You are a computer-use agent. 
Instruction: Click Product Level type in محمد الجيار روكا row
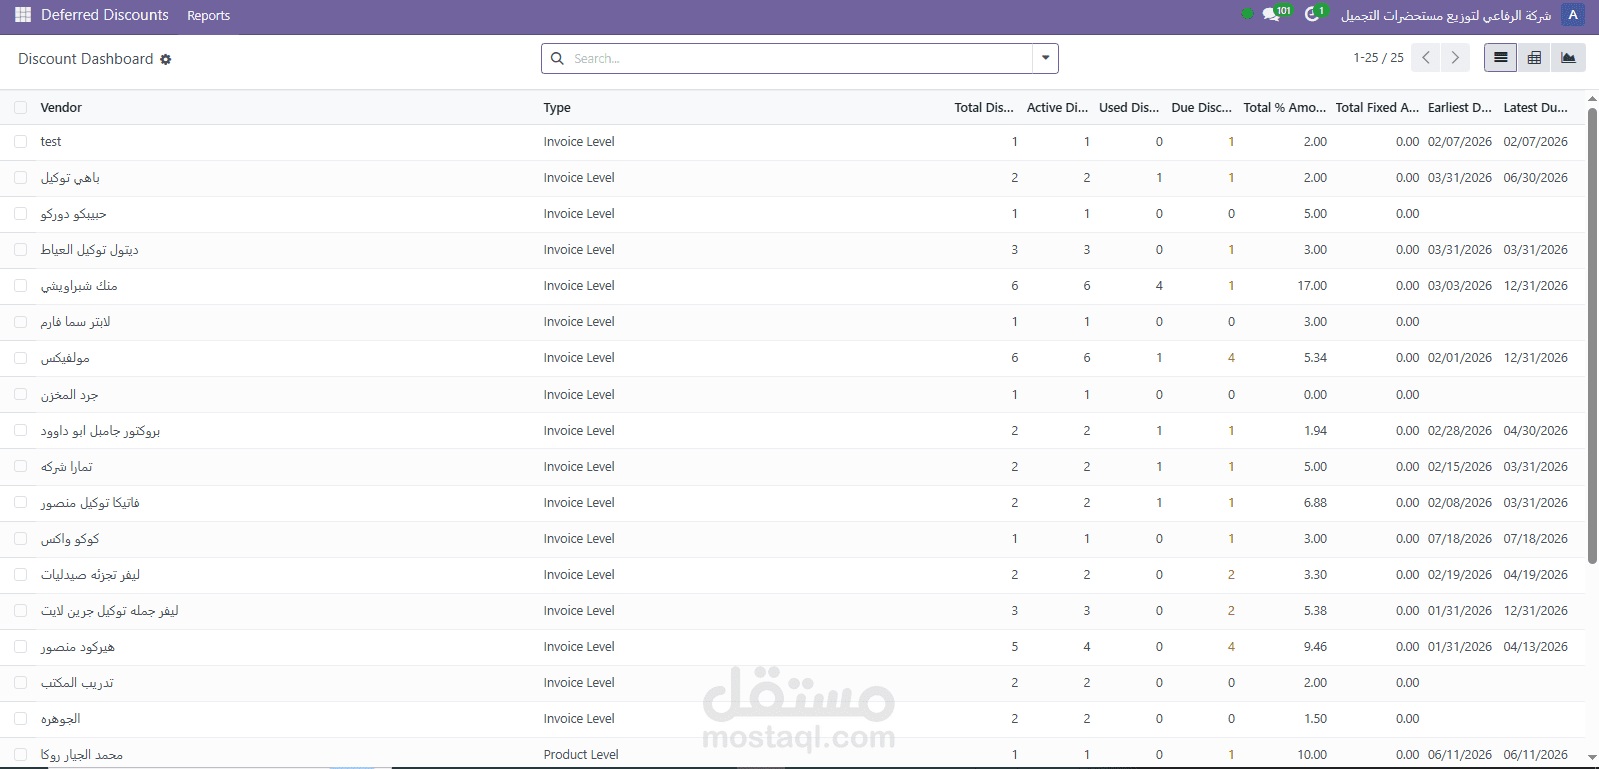[x=581, y=754]
